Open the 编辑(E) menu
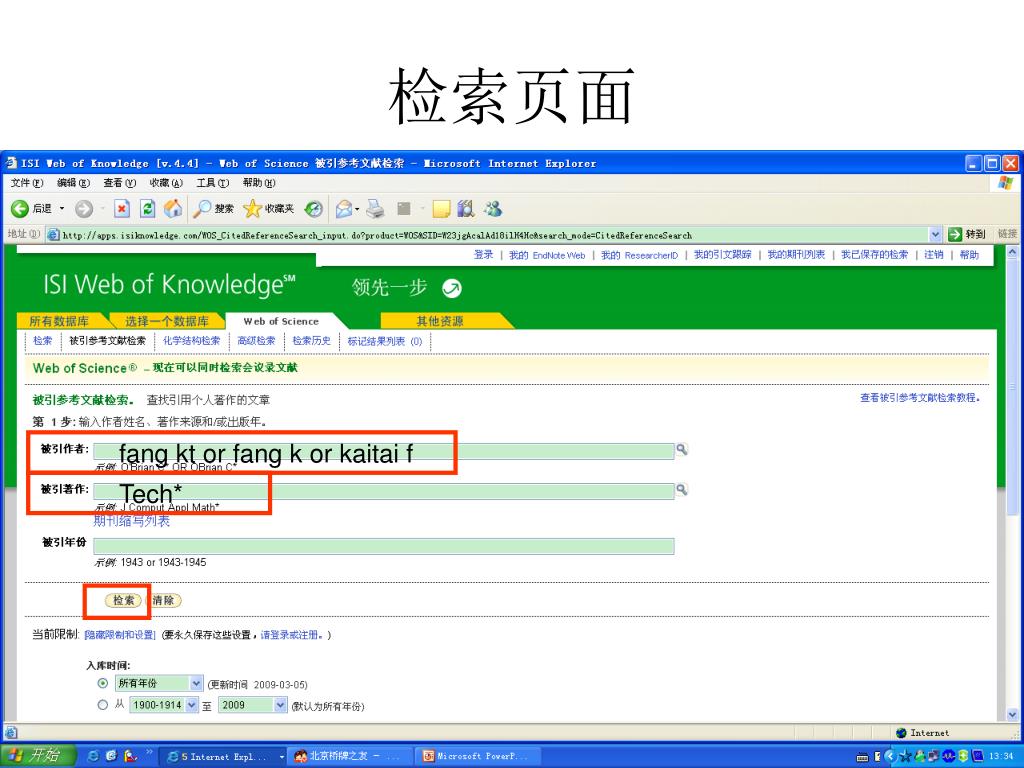The height and width of the screenshot is (768, 1024). pyautogui.click(x=73, y=183)
